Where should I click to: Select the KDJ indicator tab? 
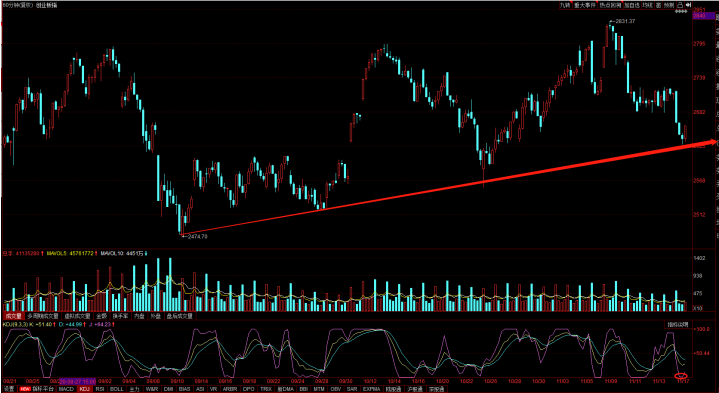click(85, 389)
